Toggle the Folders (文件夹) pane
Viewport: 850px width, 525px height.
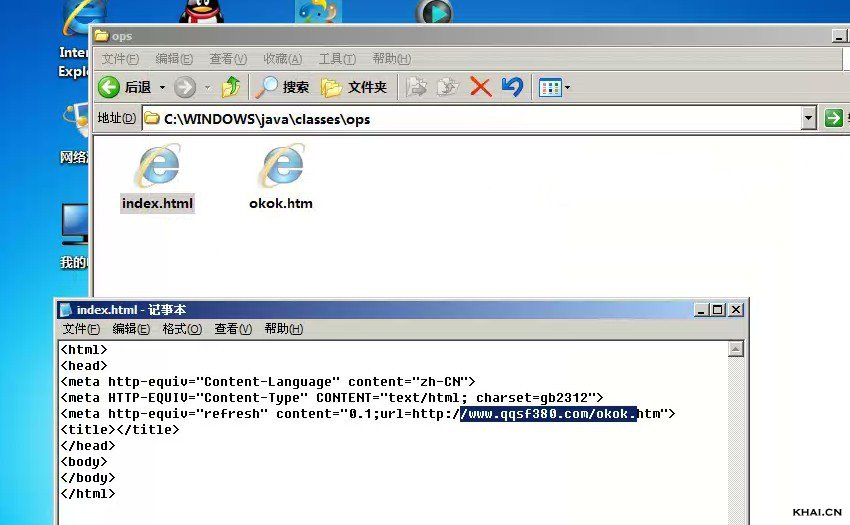point(354,87)
